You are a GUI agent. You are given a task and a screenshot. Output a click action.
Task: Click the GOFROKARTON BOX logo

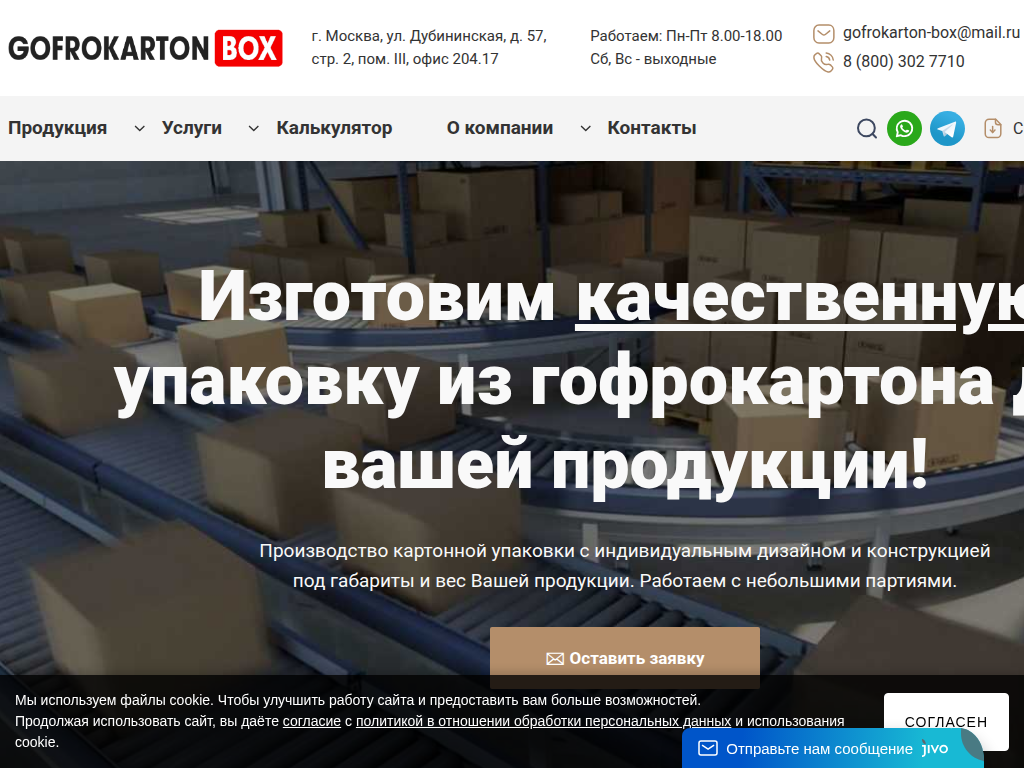145,46
